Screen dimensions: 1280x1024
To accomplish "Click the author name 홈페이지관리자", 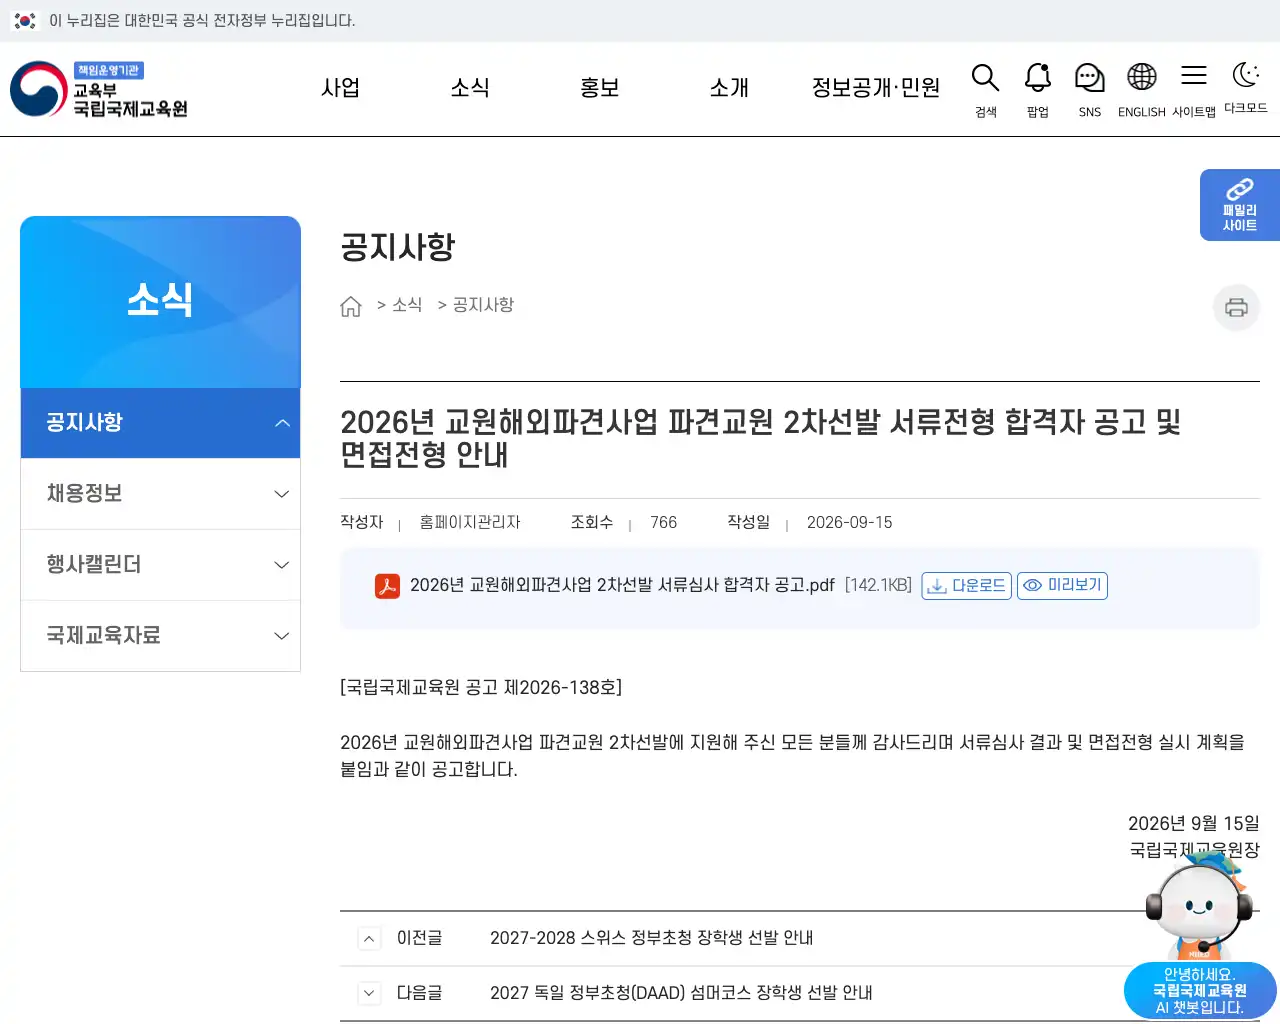I will (470, 523).
